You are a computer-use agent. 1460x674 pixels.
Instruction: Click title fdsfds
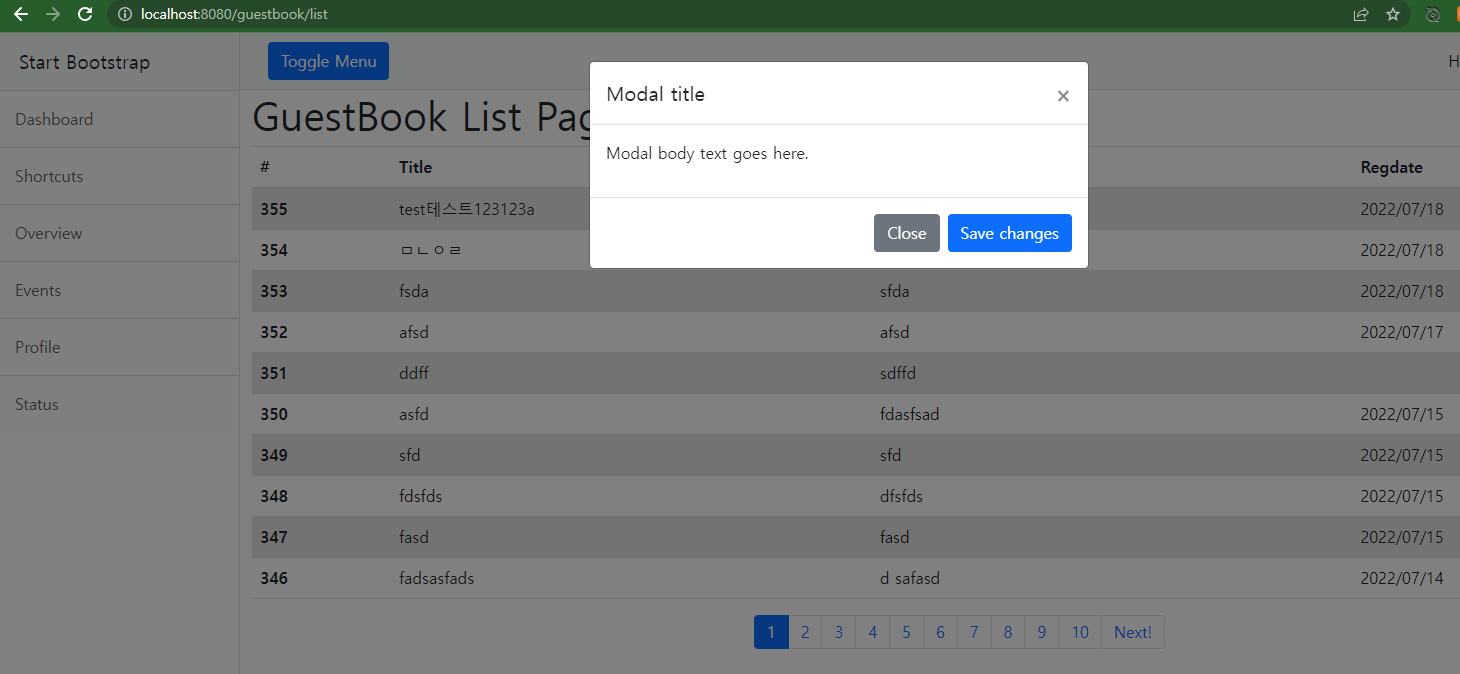pos(421,496)
